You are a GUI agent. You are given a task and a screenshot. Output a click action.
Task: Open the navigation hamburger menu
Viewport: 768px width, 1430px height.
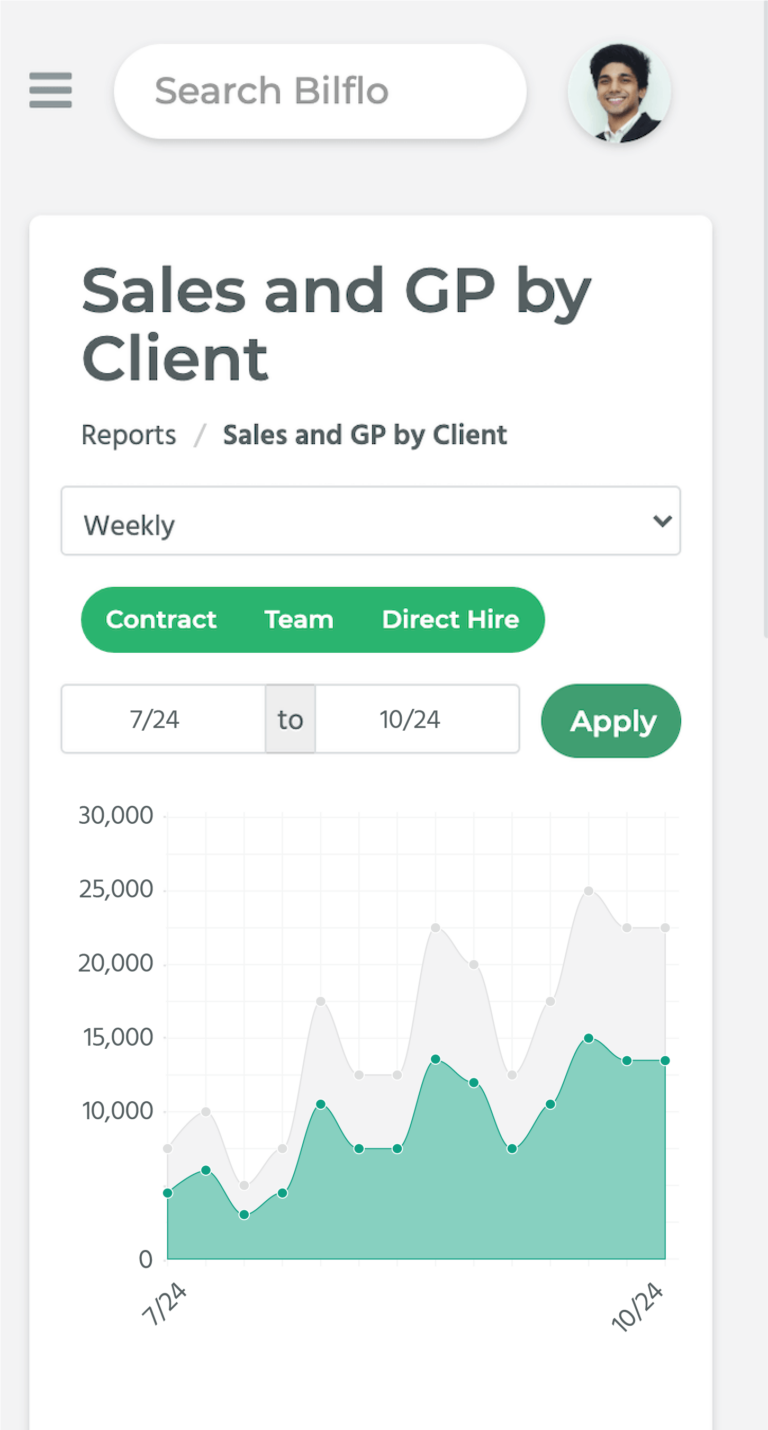(50, 91)
